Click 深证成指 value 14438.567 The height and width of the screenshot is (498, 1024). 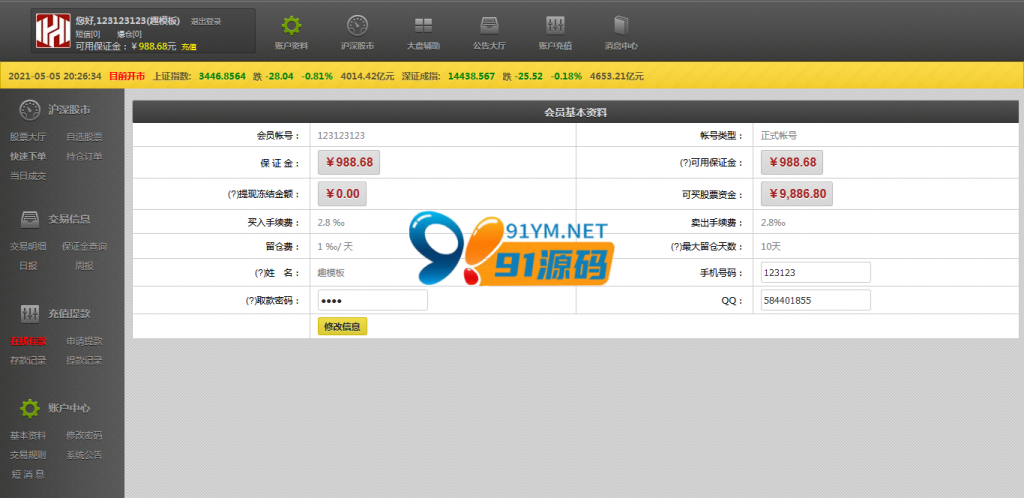[x=472, y=76]
